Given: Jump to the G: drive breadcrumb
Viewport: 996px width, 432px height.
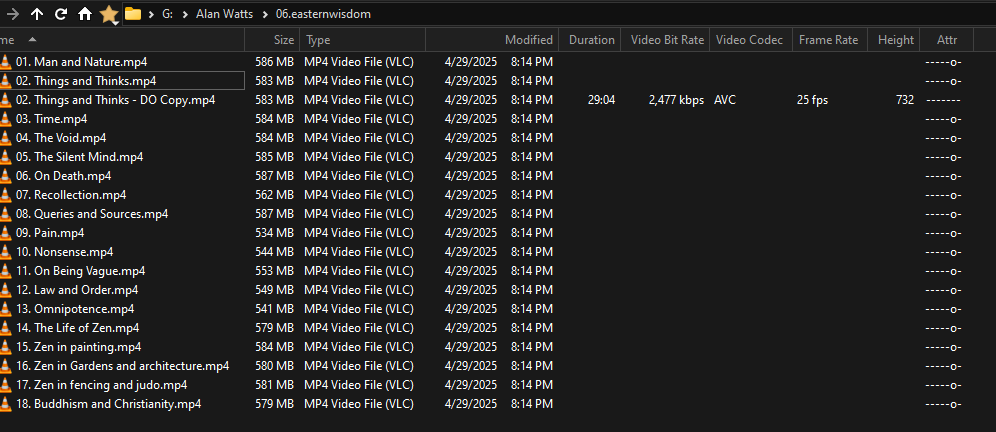Looking at the screenshot, I should (x=167, y=14).
